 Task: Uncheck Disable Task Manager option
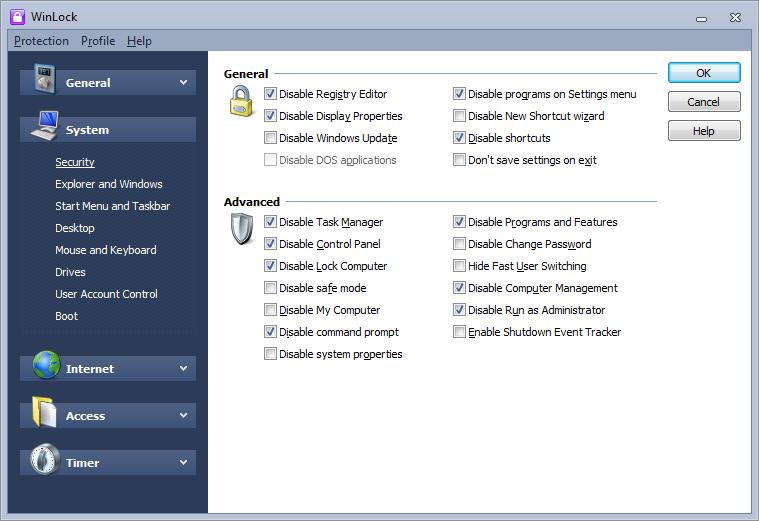(270, 222)
